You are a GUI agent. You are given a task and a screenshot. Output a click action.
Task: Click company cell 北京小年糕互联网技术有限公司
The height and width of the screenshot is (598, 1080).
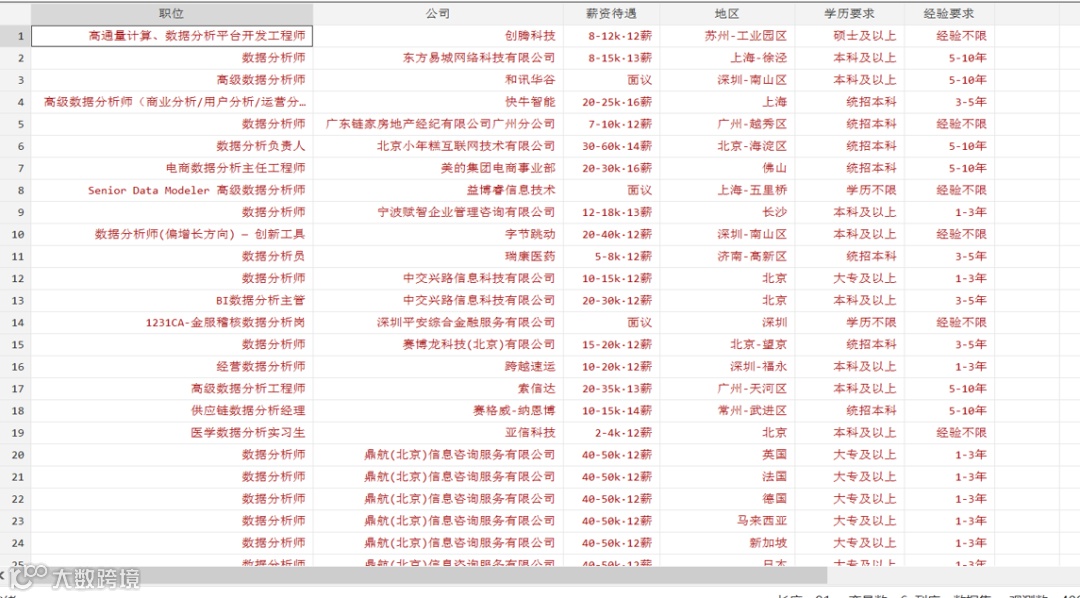[438, 146]
